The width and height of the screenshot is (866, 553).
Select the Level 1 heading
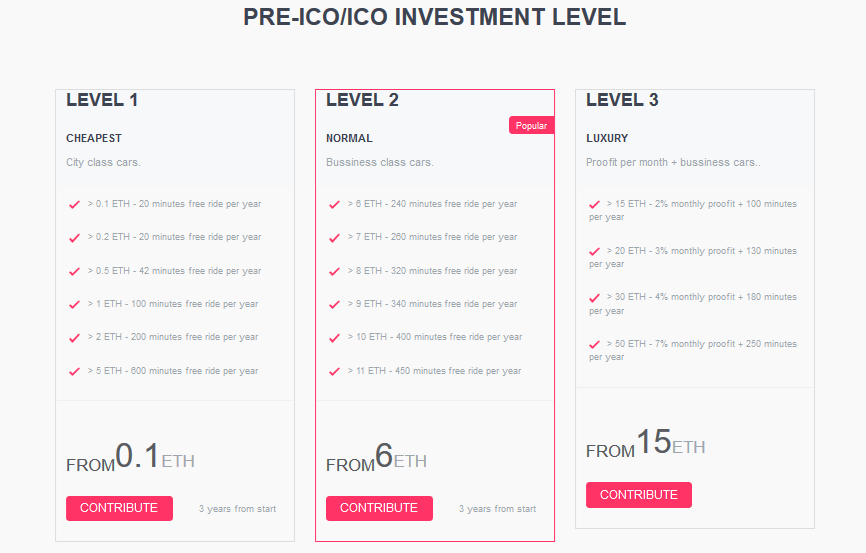click(x=102, y=100)
